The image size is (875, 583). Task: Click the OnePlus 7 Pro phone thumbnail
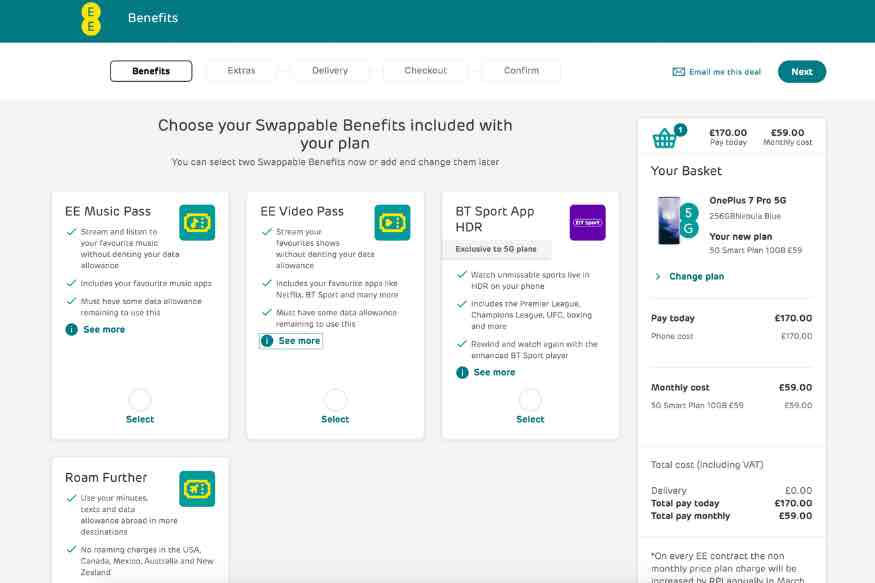(669, 220)
